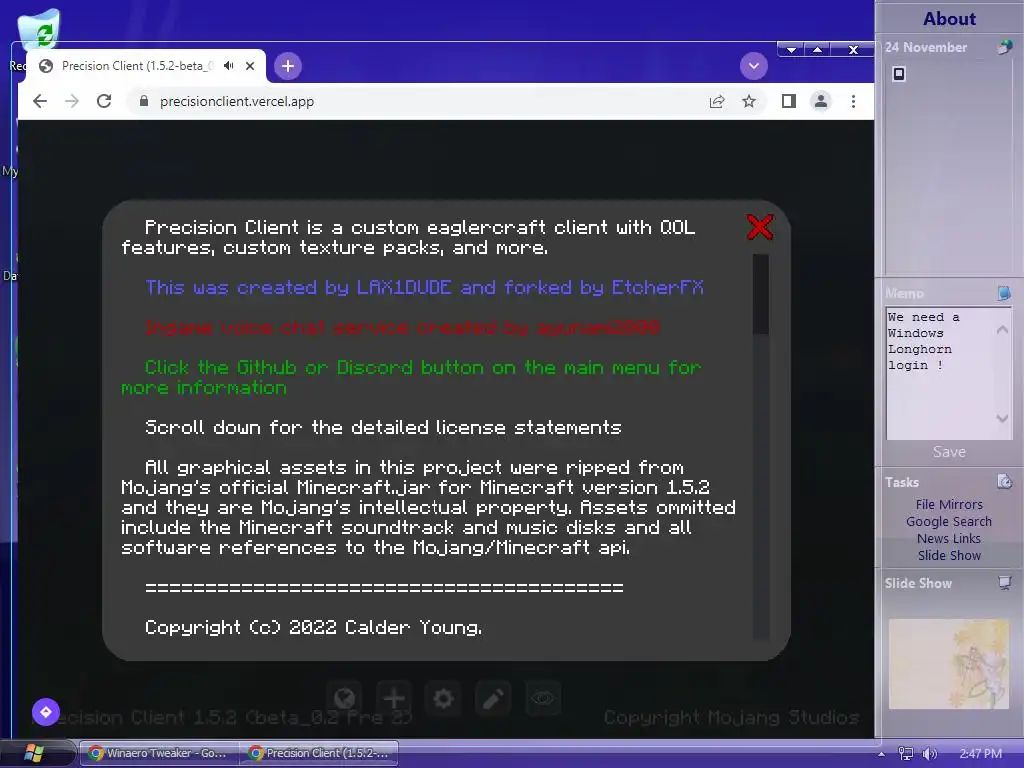Open Chrome profile menu
Viewport: 1024px width, 768px height.
click(820, 101)
